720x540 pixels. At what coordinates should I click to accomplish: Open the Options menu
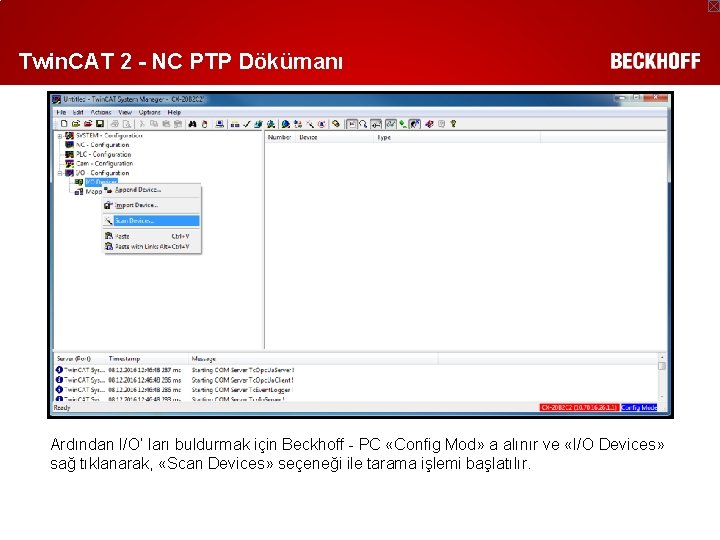[x=150, y=112]
